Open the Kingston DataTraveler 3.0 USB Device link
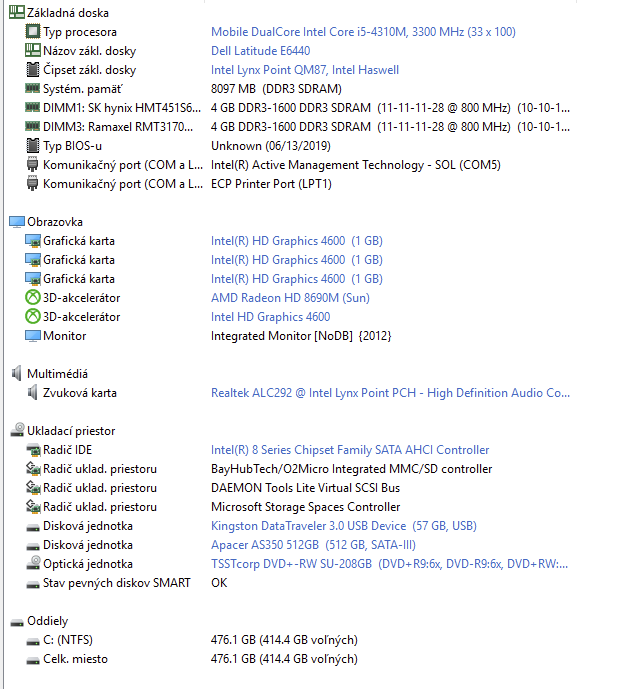641x689 pixels. click(344, 526)
